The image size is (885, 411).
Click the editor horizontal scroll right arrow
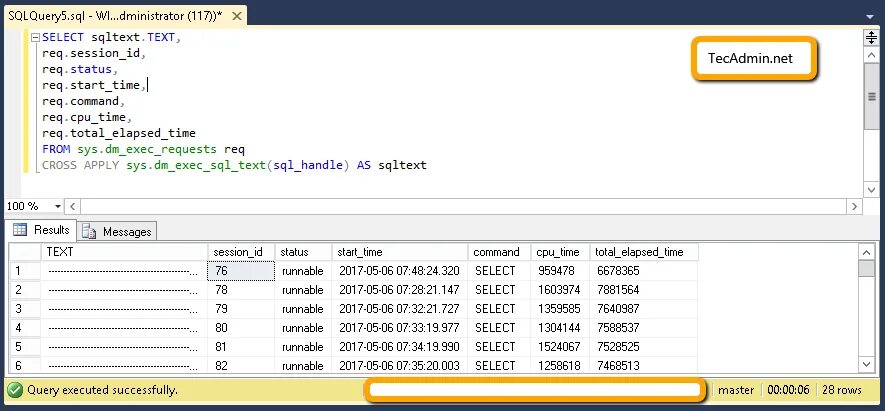856,207
